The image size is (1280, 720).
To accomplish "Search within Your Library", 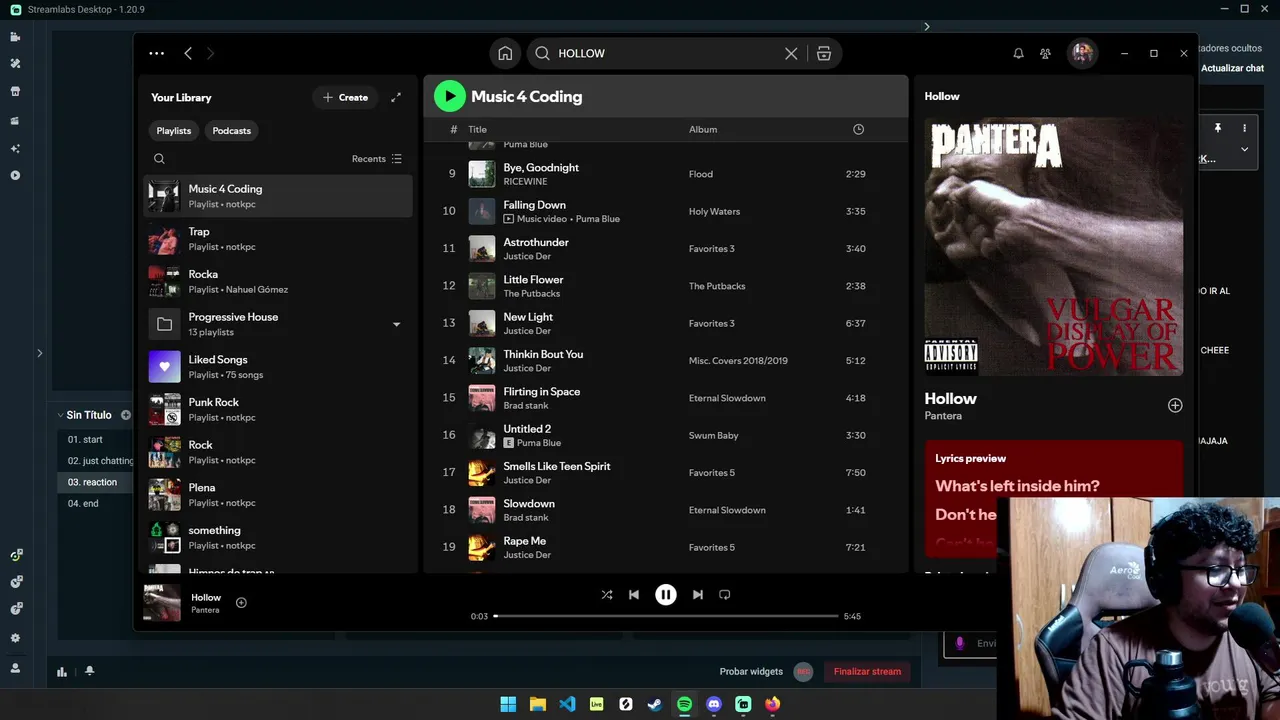I will coord(159,158).
